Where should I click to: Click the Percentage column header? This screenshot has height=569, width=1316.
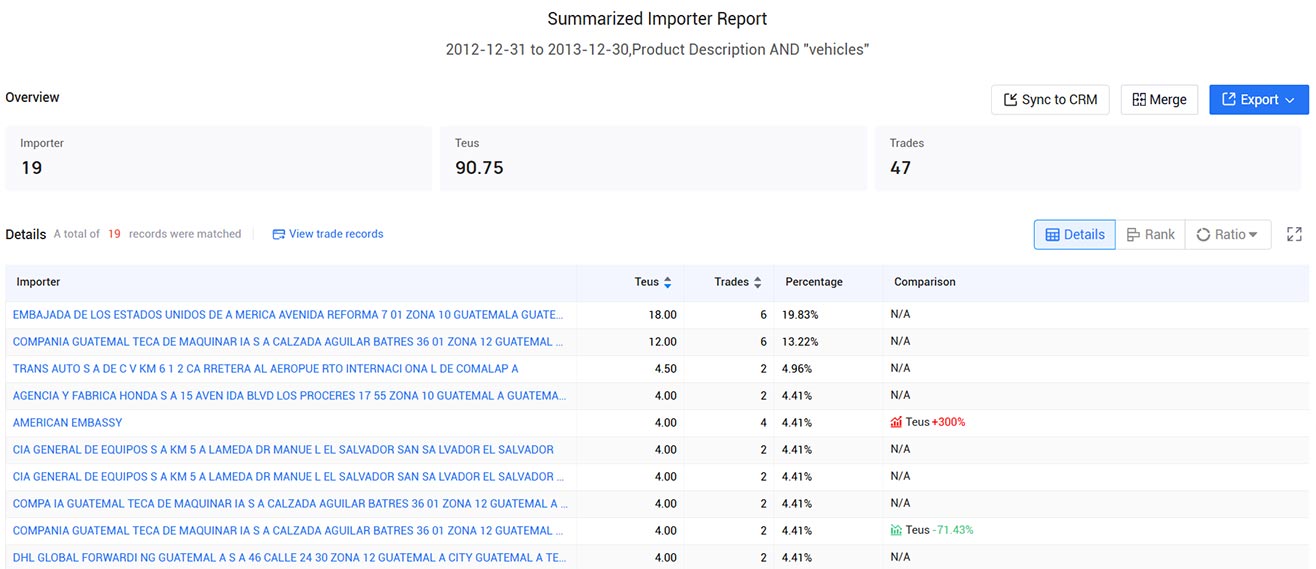(814, 282)
